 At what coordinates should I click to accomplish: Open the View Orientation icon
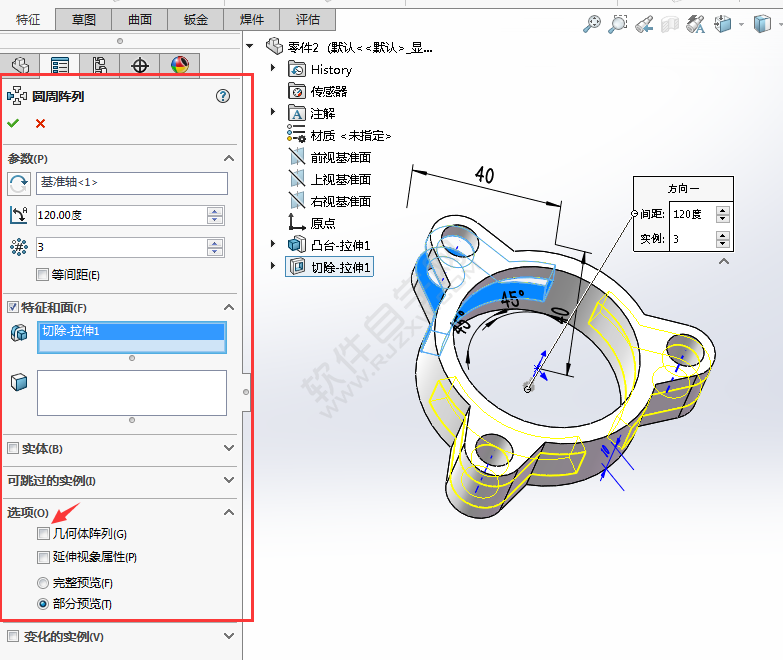pos(723,23)
